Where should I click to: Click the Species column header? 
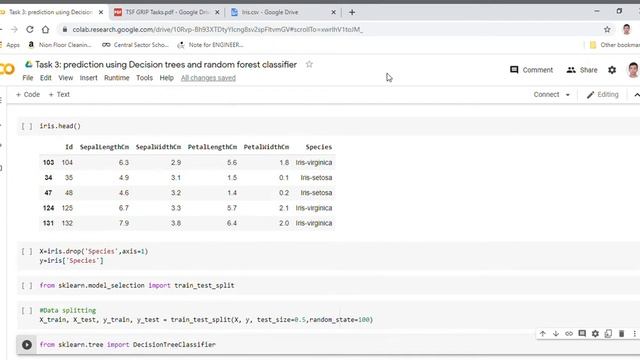pyautogui.click(x=319, y=147)
